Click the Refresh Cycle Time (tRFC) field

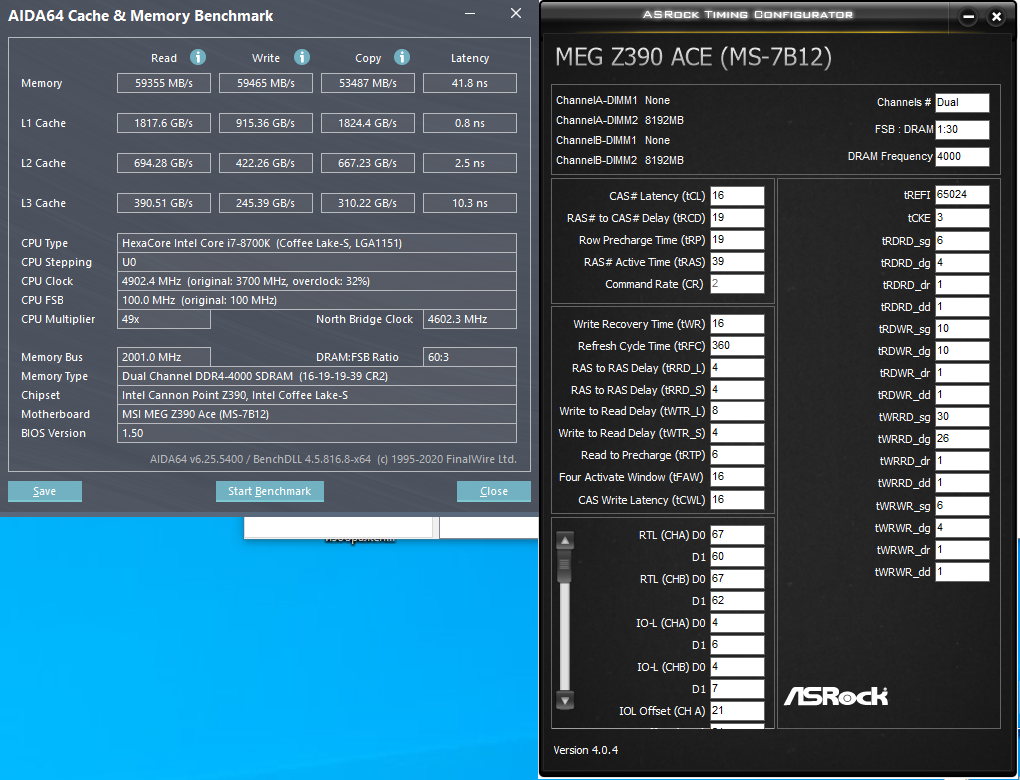tap(737, 346)
